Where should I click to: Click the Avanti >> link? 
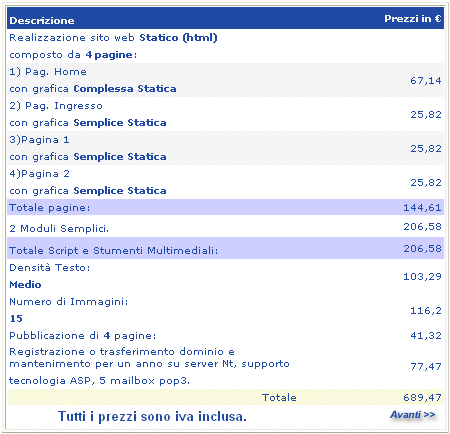pos(413,415)
